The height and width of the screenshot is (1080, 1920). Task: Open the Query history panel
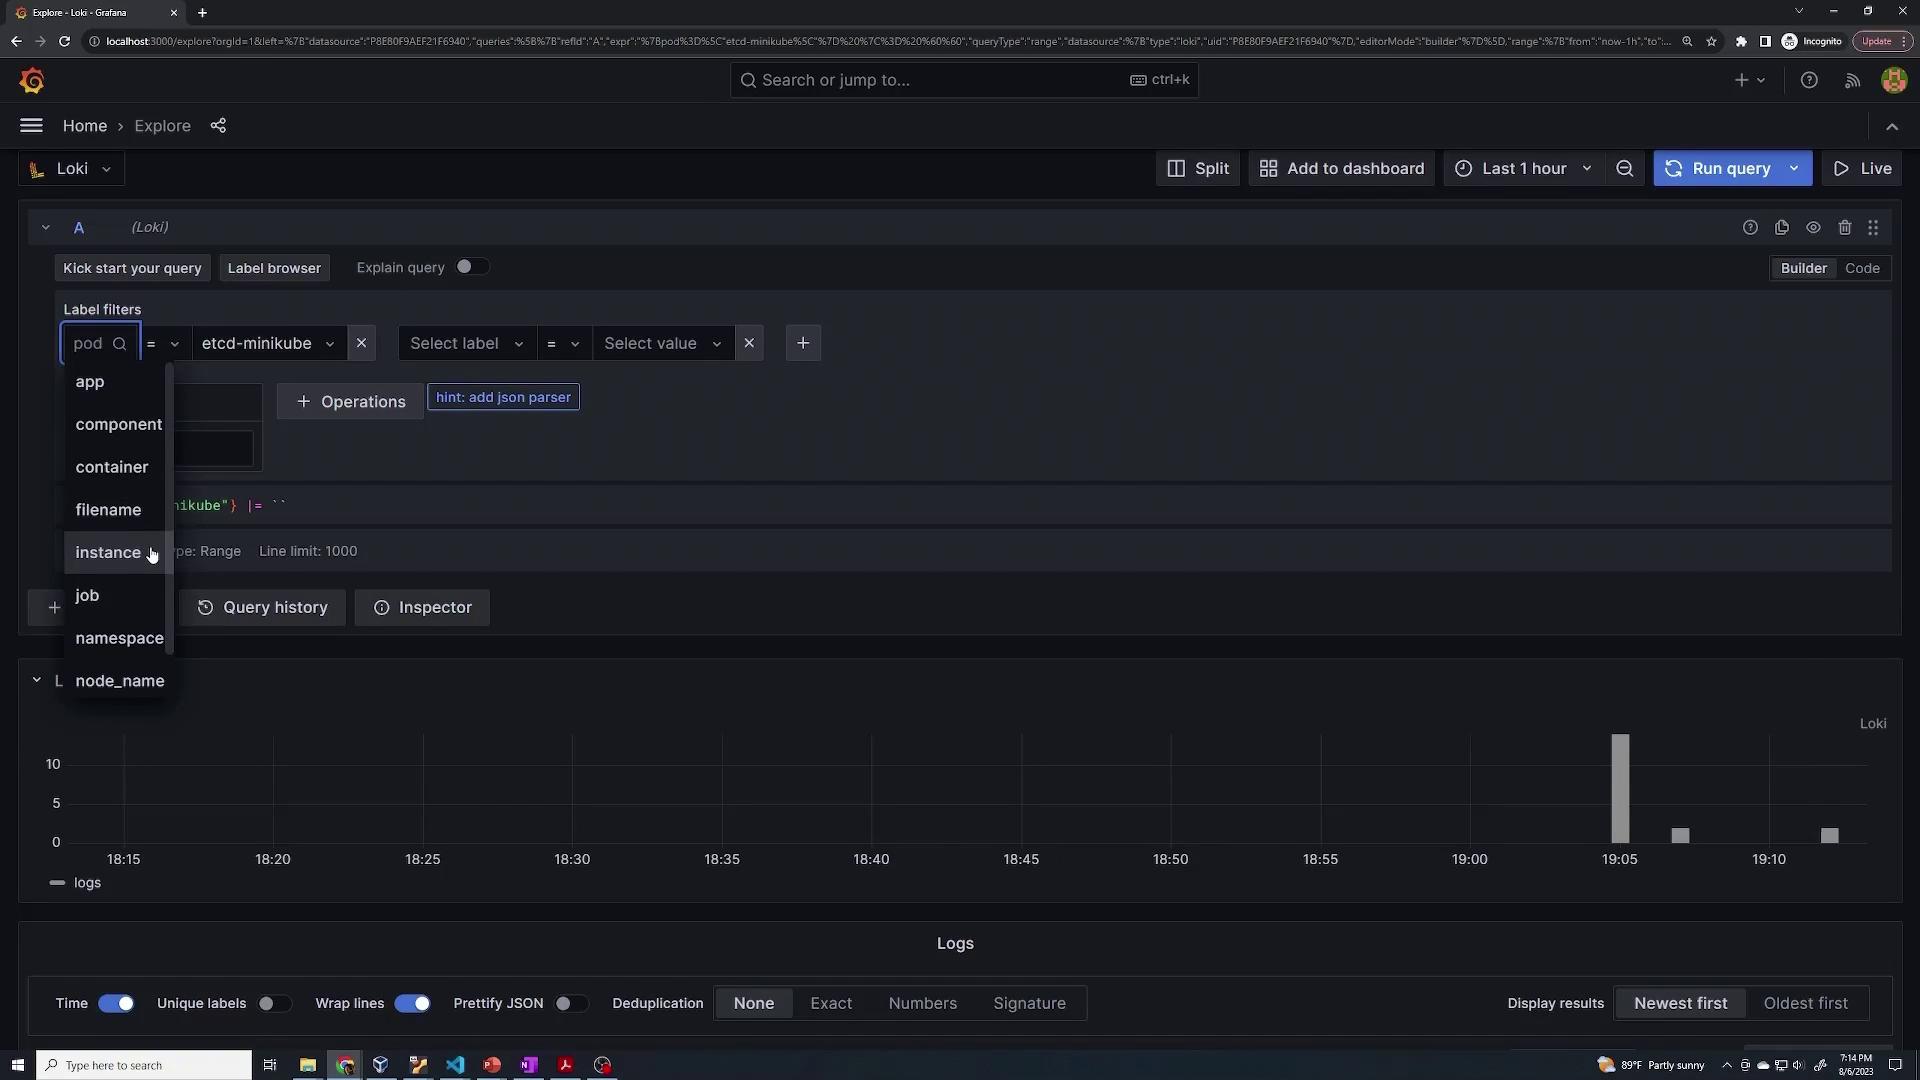click(x=262, y=608)
